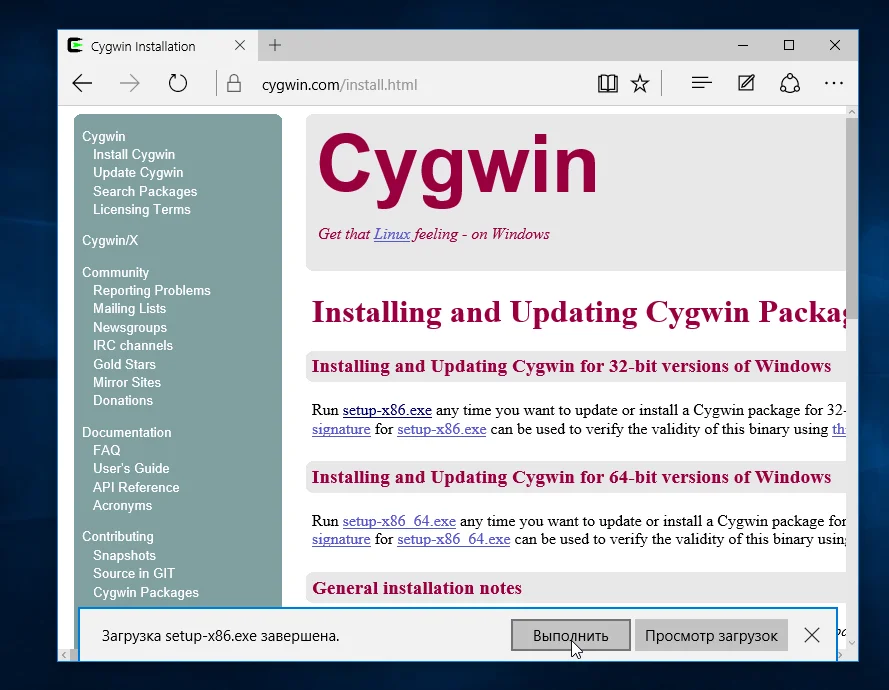Open the Documentation sidebar heading link

pos(126,432)
